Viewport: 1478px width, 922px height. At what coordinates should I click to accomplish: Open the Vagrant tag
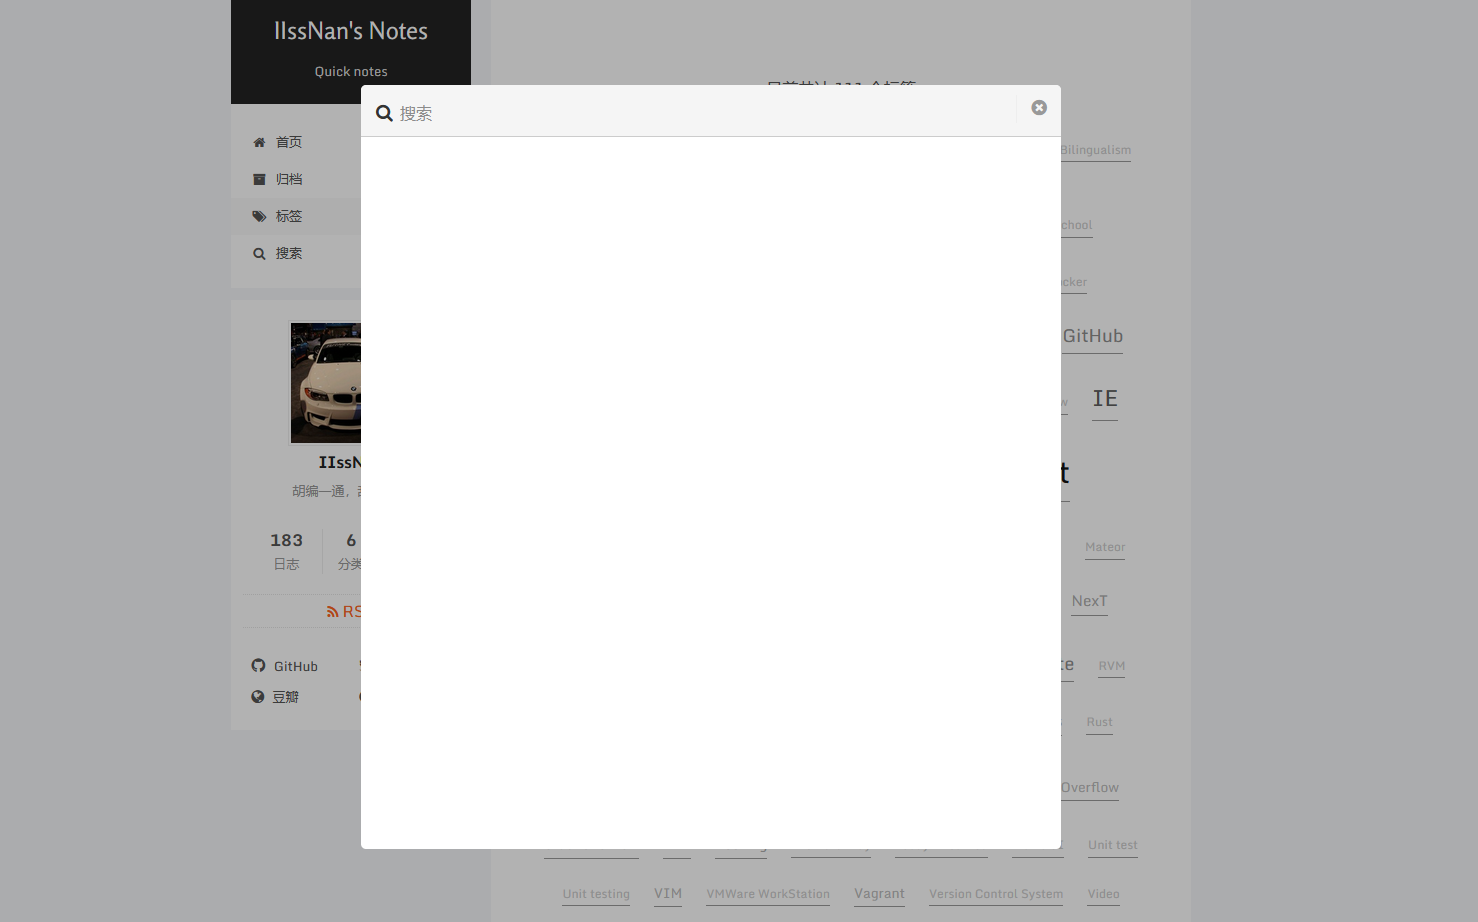(x=879, y=894)
